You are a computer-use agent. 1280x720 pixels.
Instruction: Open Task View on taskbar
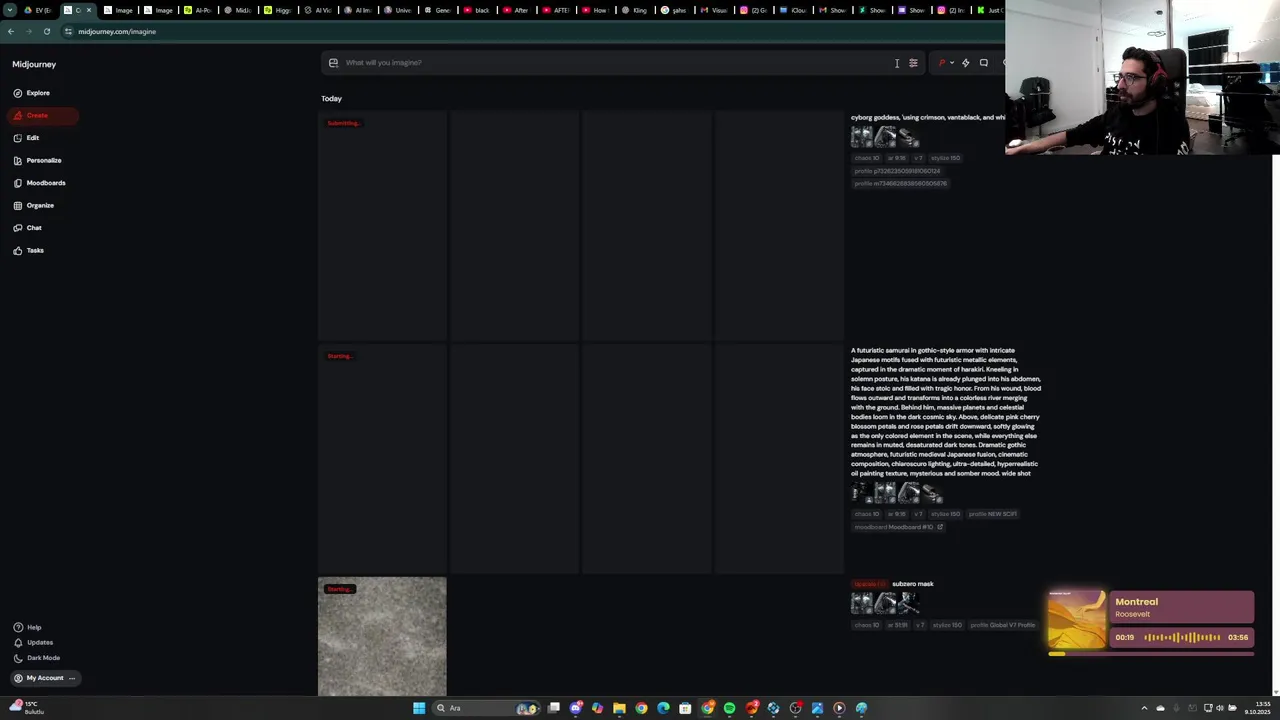tap(554, 708)
